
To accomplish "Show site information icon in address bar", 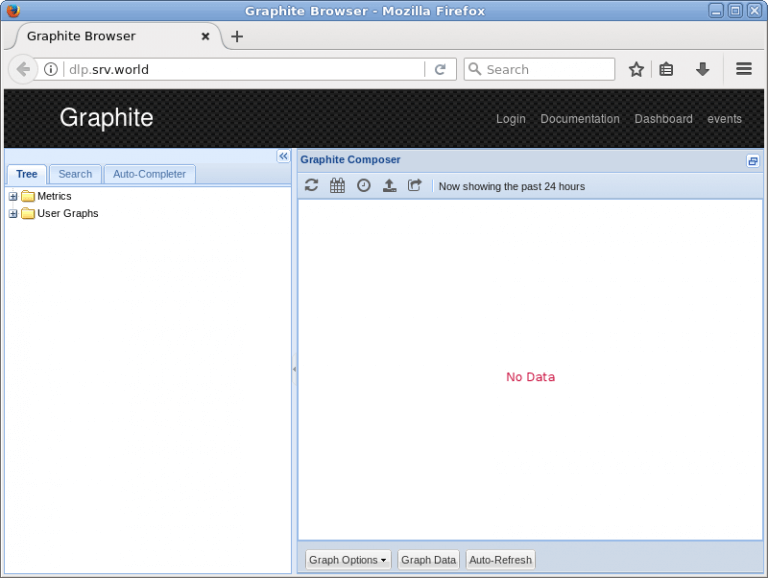I will coord(50,70).
